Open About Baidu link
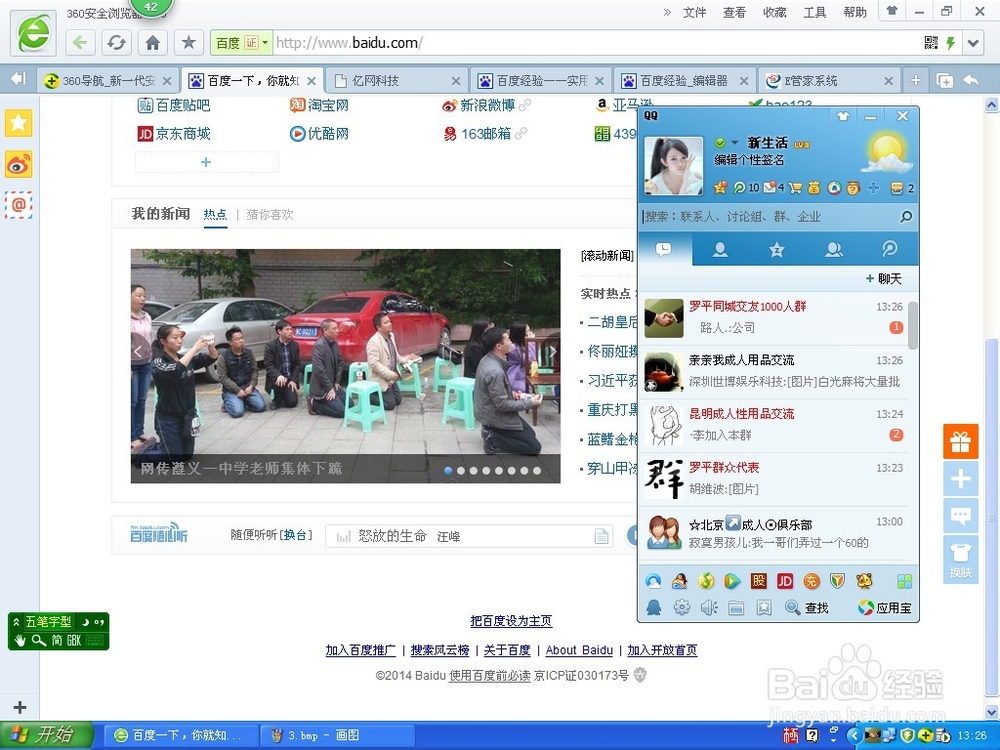 [579, 650]
